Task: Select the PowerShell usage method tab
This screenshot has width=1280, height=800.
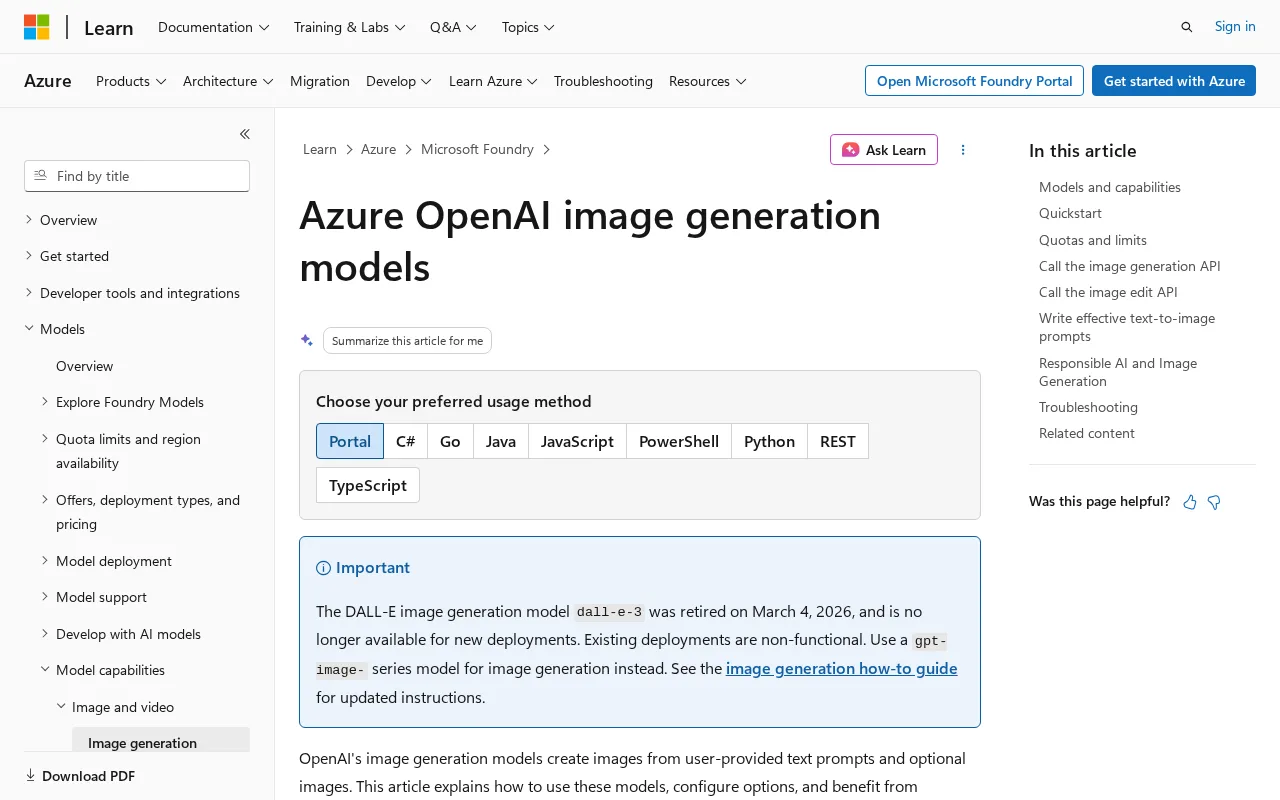Action: (x=679, y=441)
